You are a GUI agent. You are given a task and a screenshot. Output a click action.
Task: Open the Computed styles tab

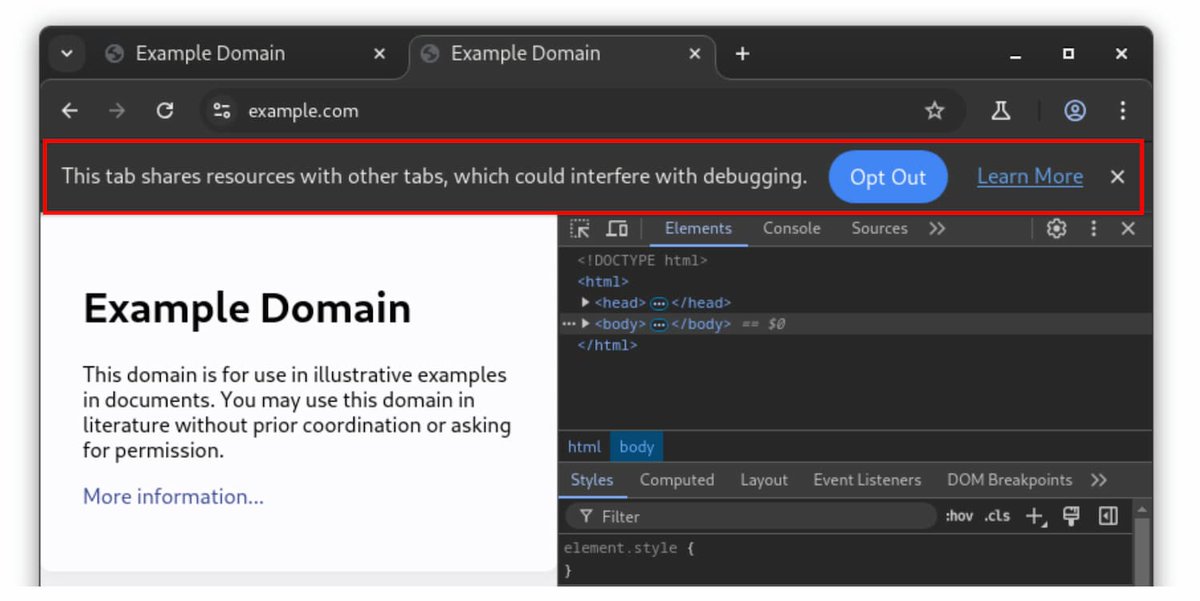point(677,480)
